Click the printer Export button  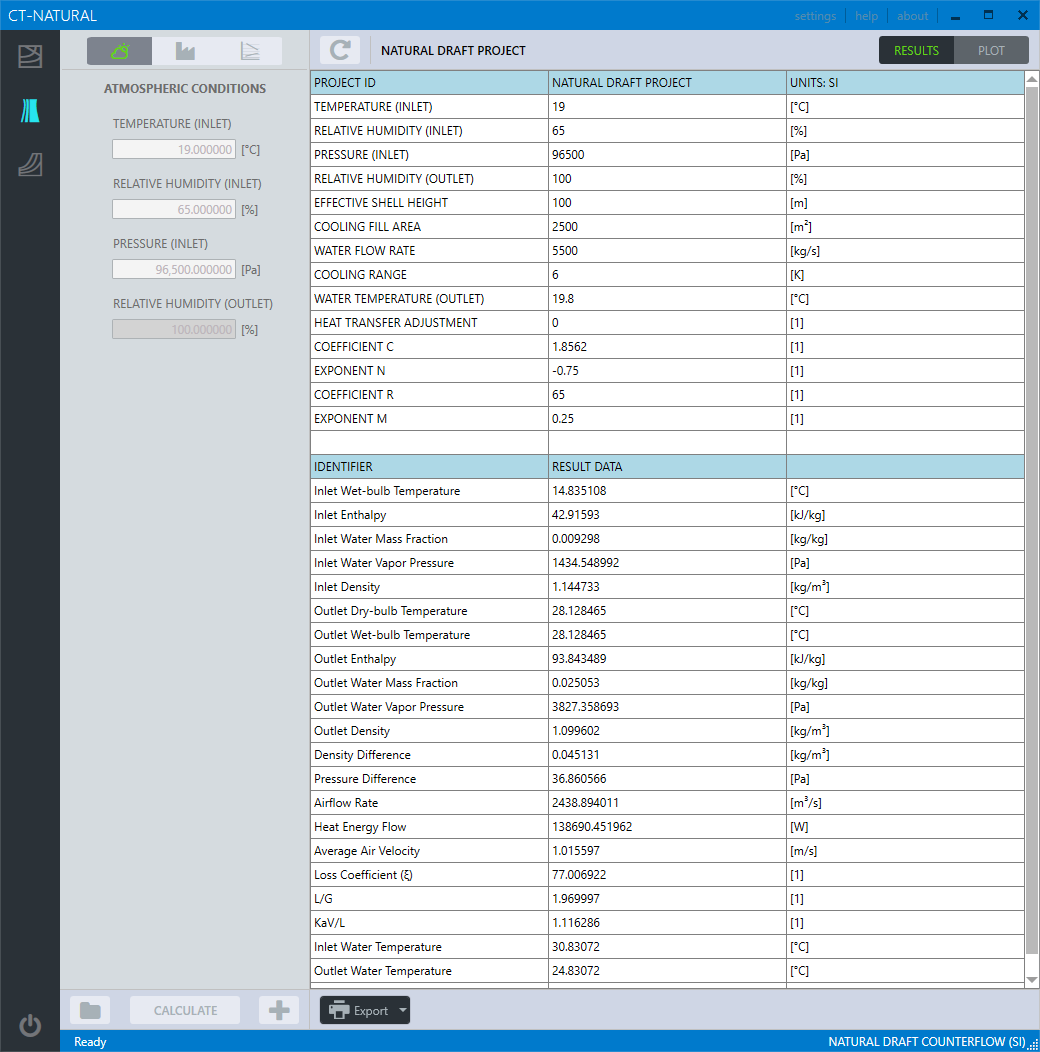358,1010
